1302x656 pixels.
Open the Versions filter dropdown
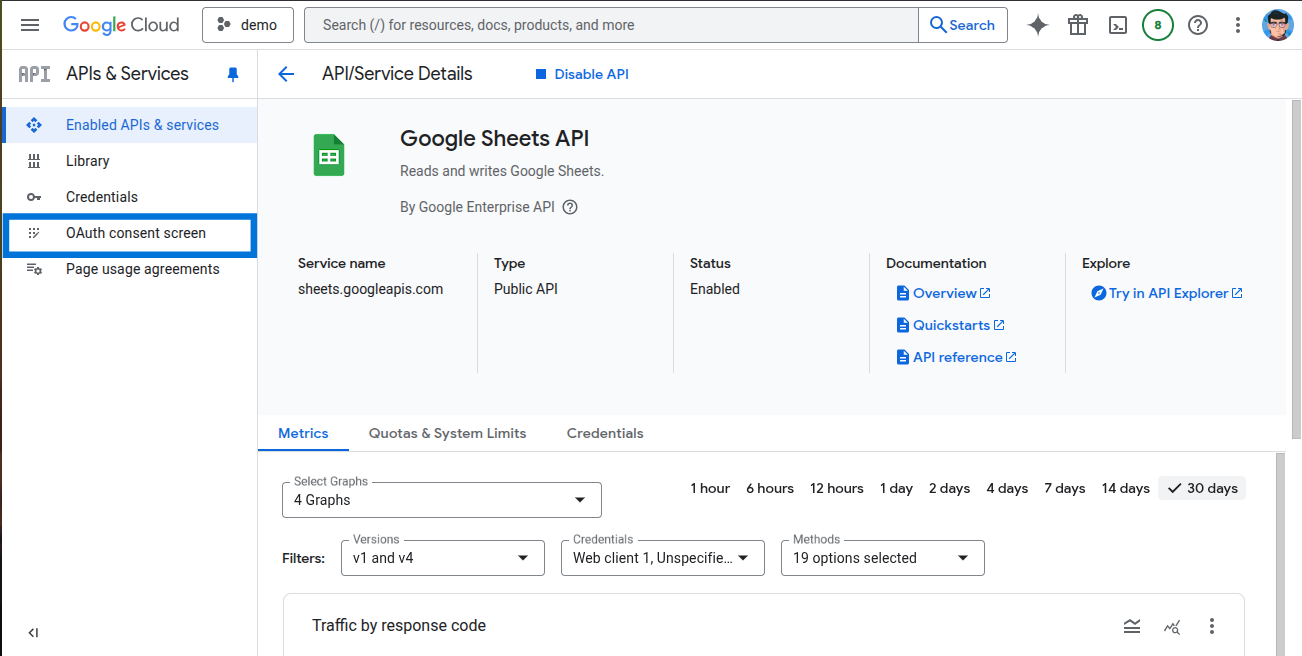pos(443,558)
